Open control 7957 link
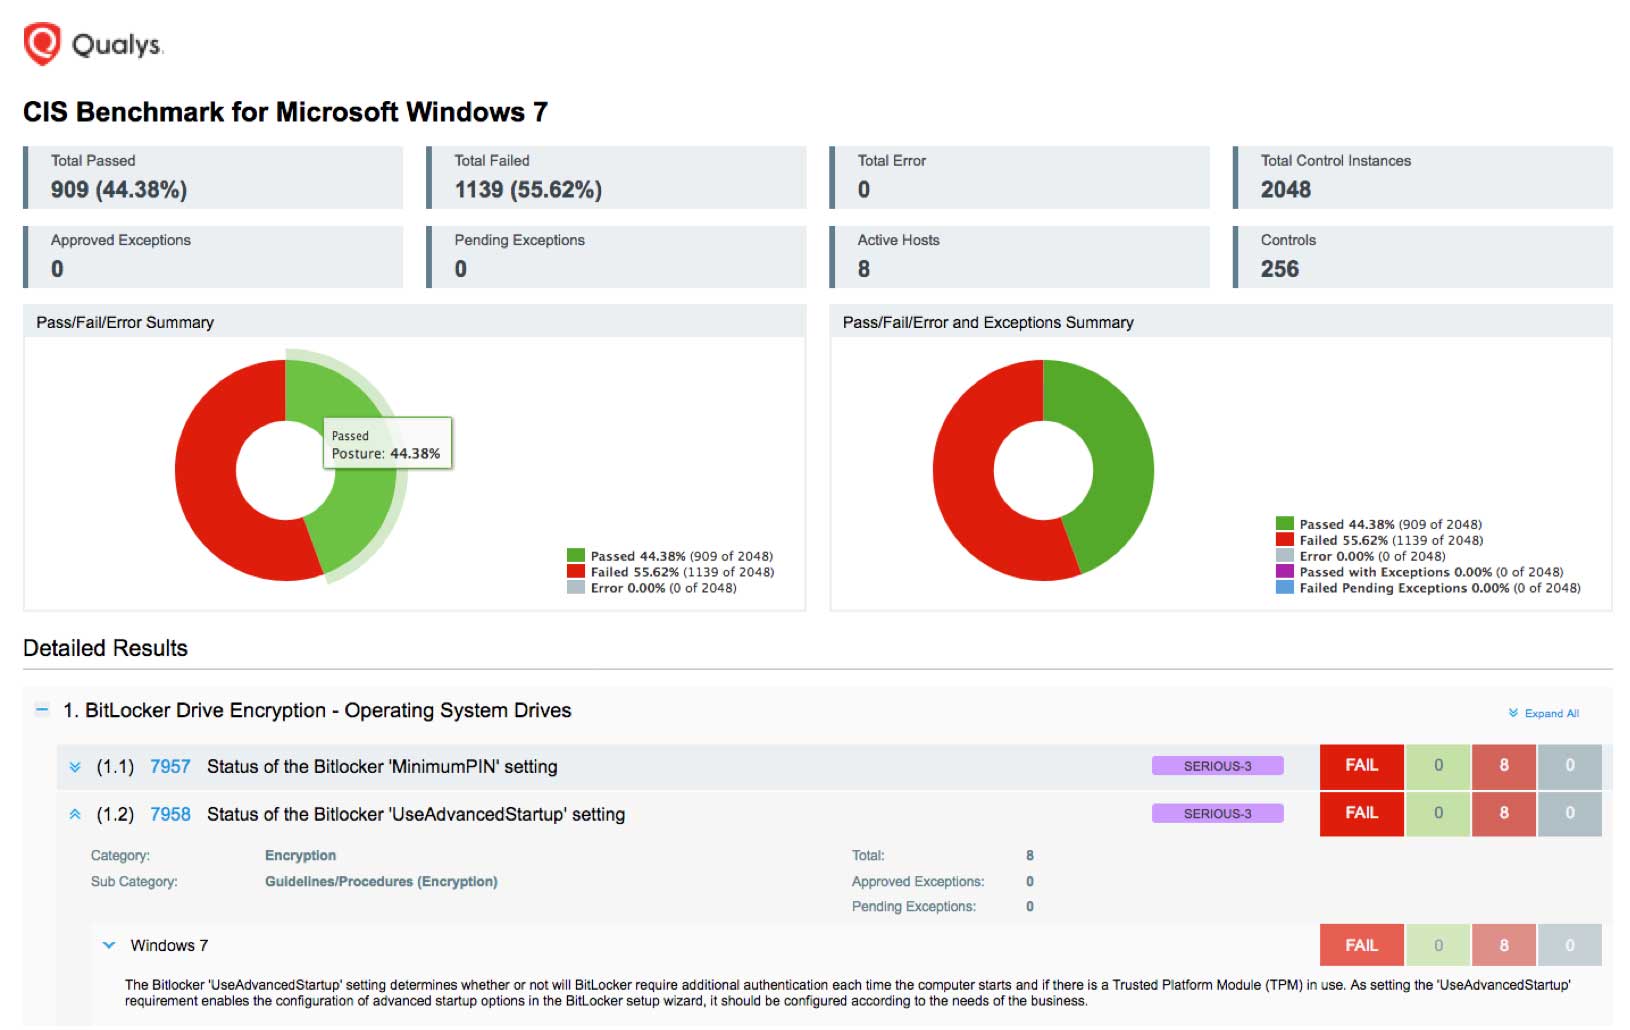 pyautogui.click(x=169, y=766)
